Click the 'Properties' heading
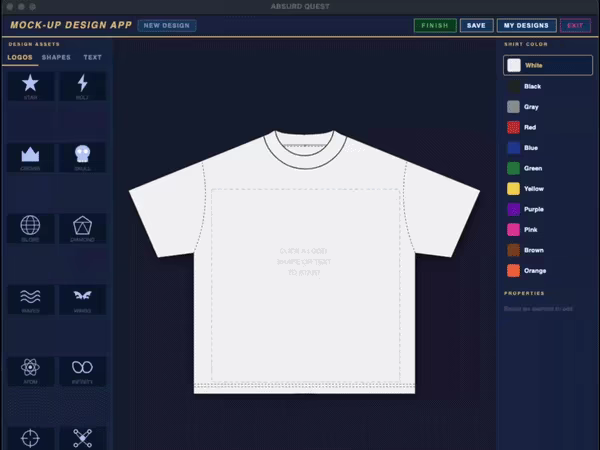Image resolution: width=600 pixels, height=450 pixels. point(524,293)
